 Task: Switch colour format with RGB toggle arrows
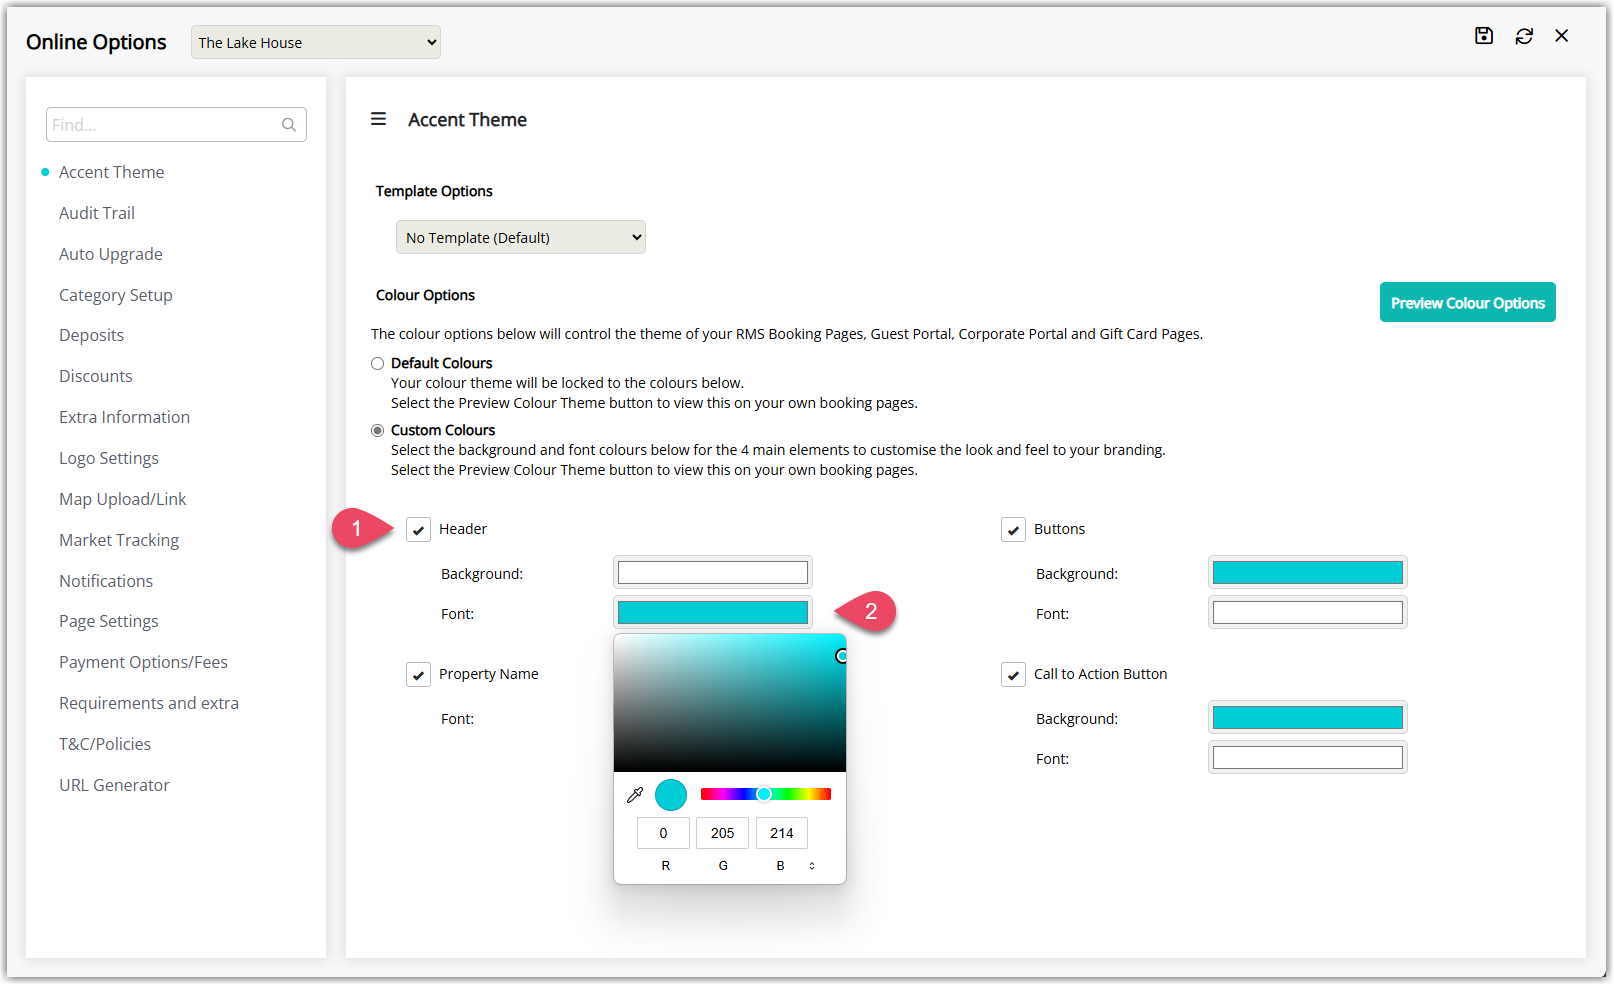(812, 866)
